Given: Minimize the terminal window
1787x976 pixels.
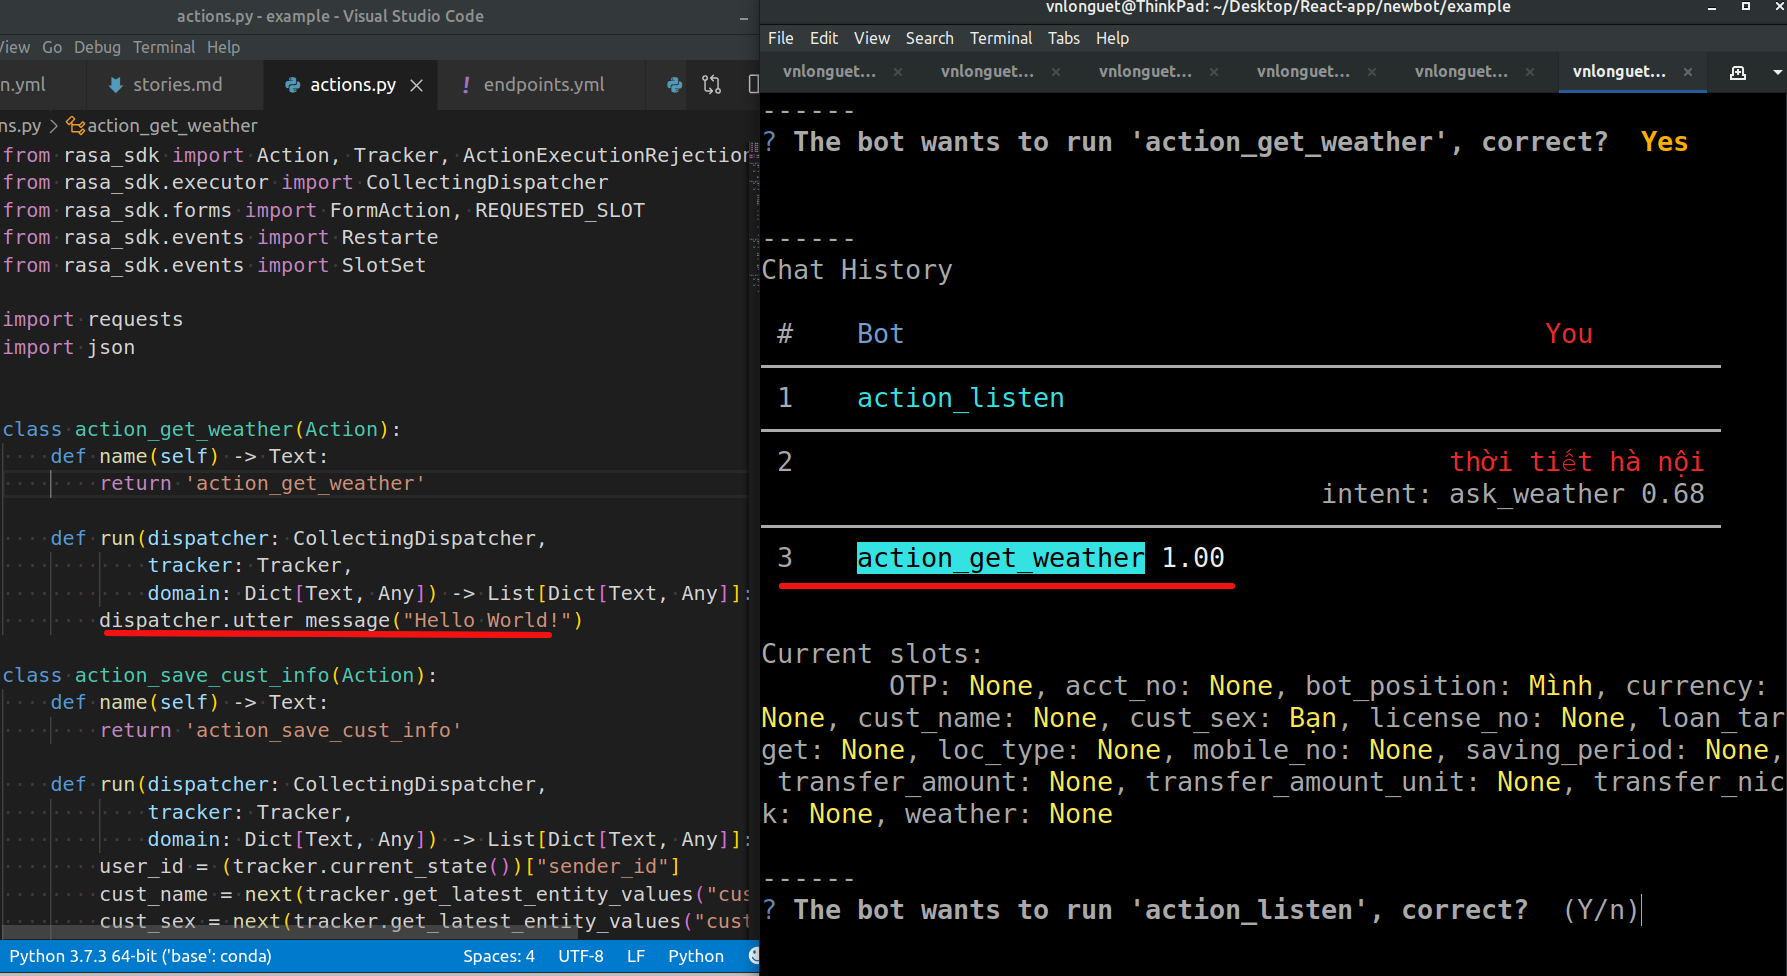Looking at the screenshot, I should click(x=1711, y=8).
